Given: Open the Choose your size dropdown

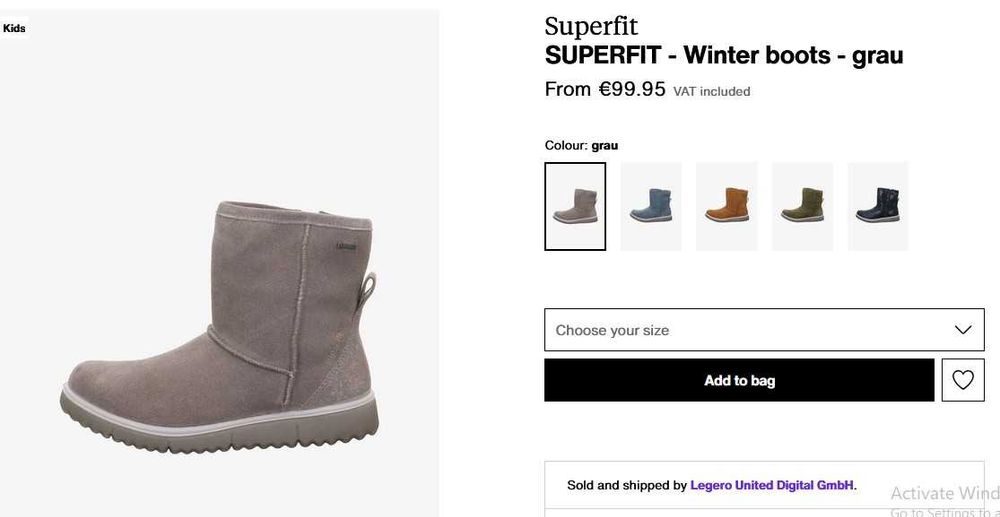Looking at the screenshot, I should pyautogui.click(x=740, y=330).
